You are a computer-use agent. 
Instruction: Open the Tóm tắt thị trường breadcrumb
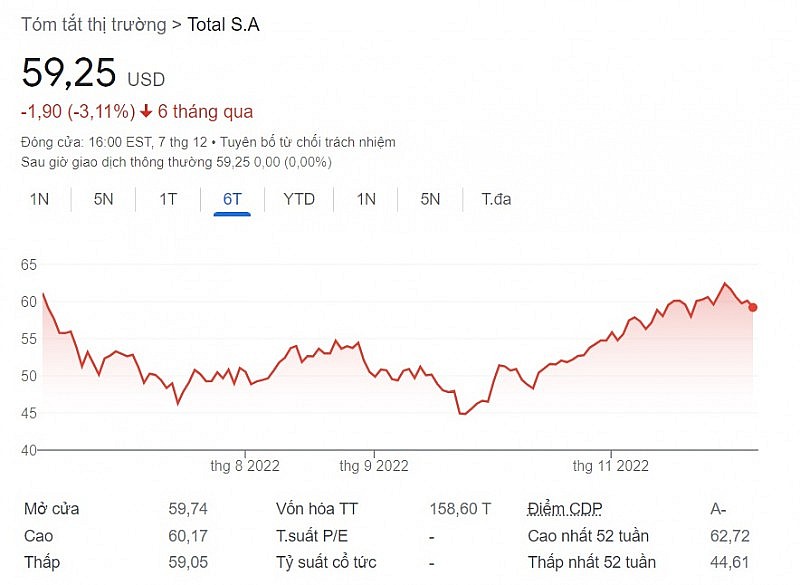click(93, 25)
